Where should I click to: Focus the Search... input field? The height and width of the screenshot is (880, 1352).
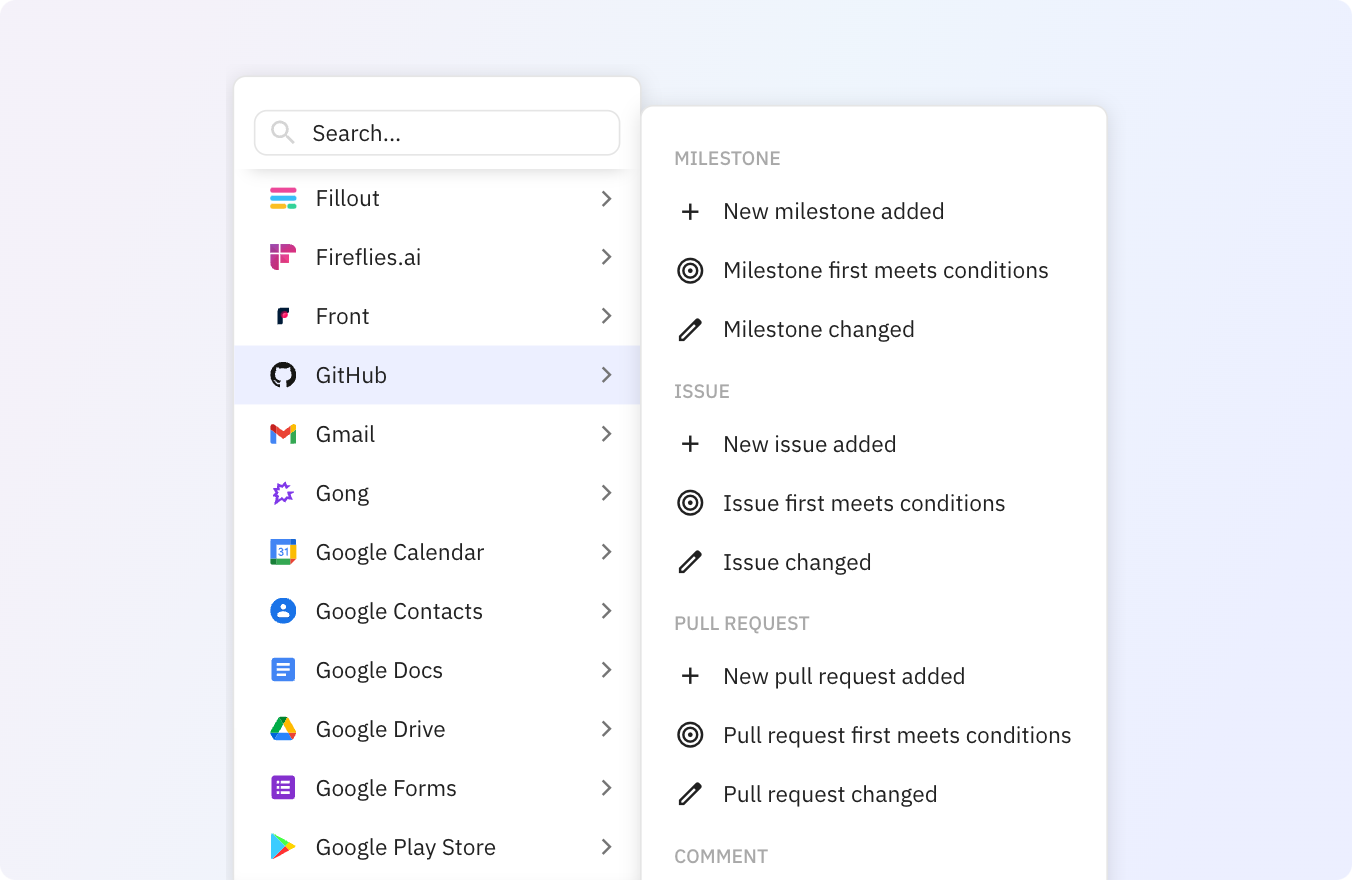437,133
